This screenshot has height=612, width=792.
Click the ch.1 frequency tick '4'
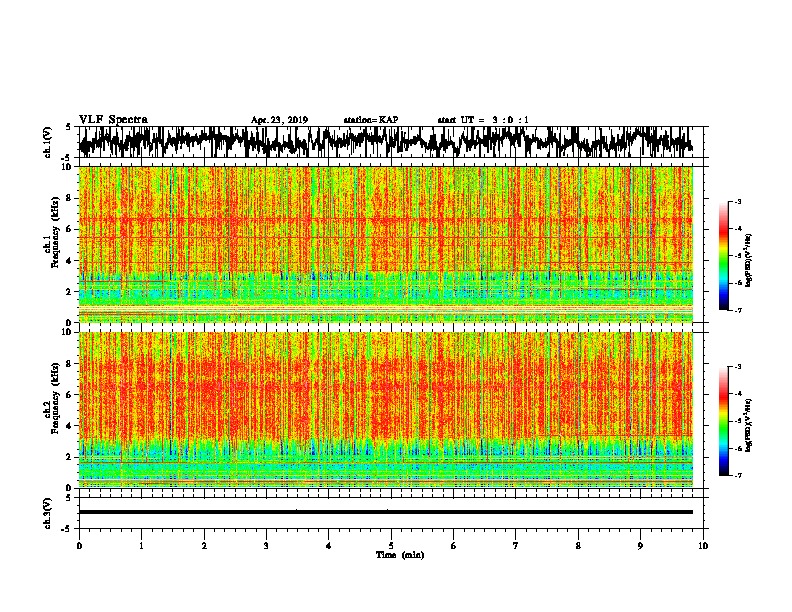pyautogui.click(x=71, y=261)
